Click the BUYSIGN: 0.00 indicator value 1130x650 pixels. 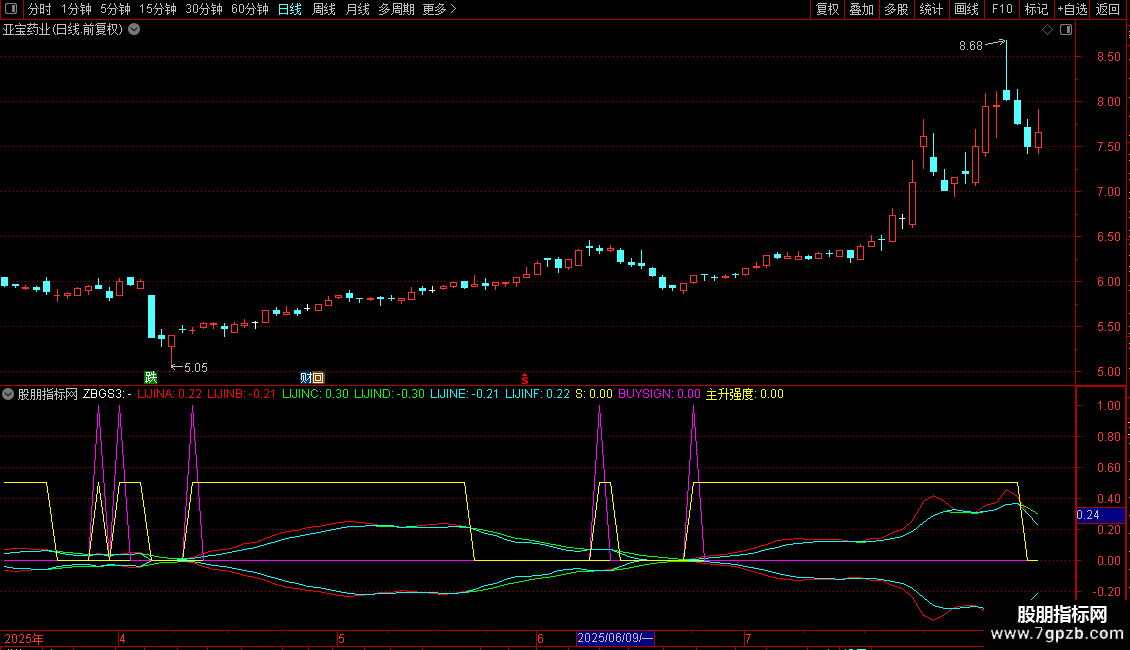click(x=659, y=394)
